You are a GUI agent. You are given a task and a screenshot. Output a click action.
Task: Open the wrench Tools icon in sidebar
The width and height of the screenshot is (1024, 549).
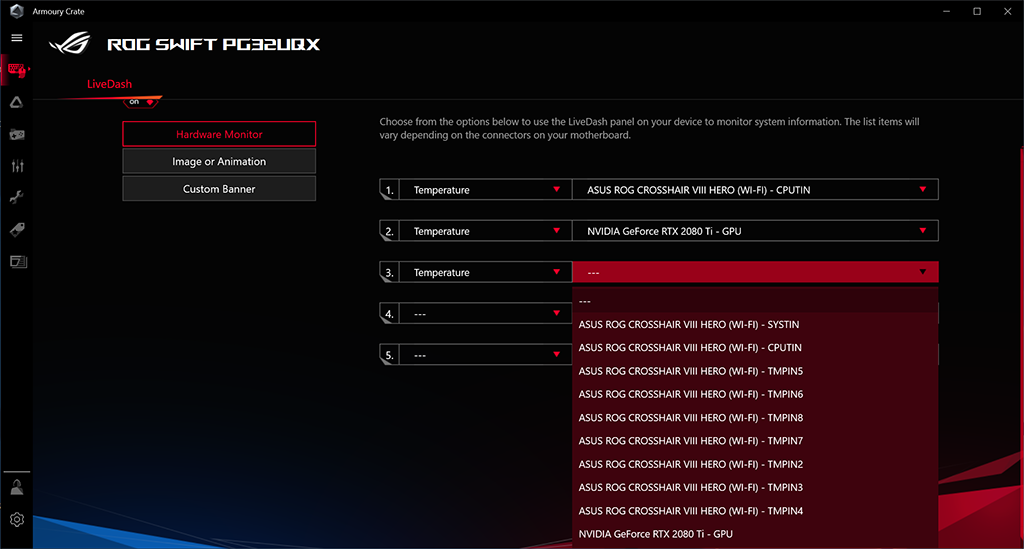pyautogui.click(x=17, y=198)
